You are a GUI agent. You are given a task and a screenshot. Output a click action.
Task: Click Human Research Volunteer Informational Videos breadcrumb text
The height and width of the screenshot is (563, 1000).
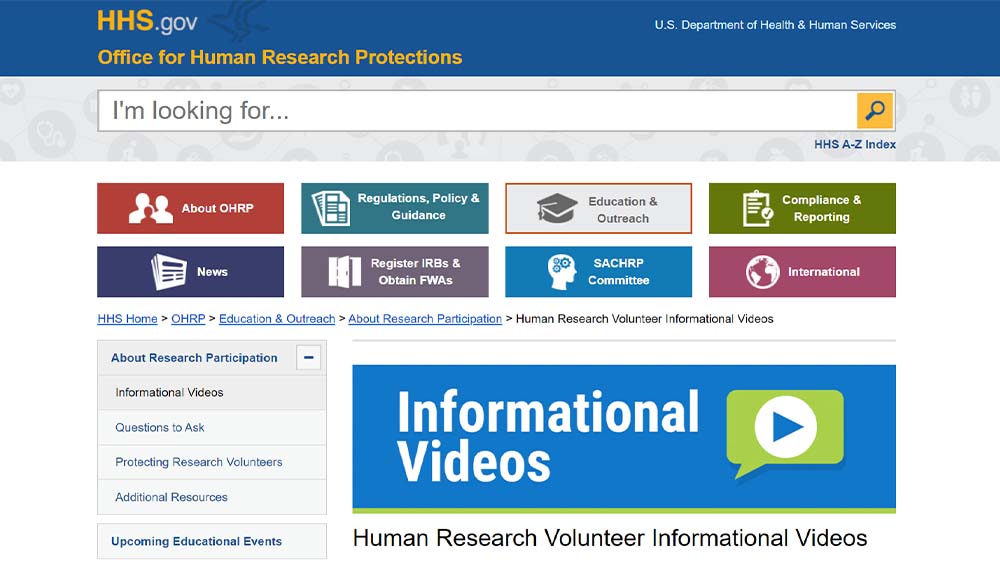pos(644,319)
